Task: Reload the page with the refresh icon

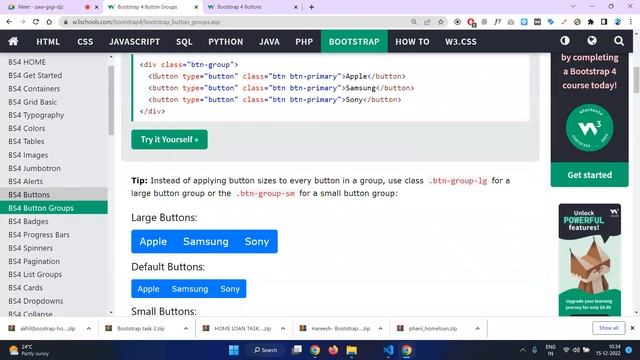Action: click(36, 22)
